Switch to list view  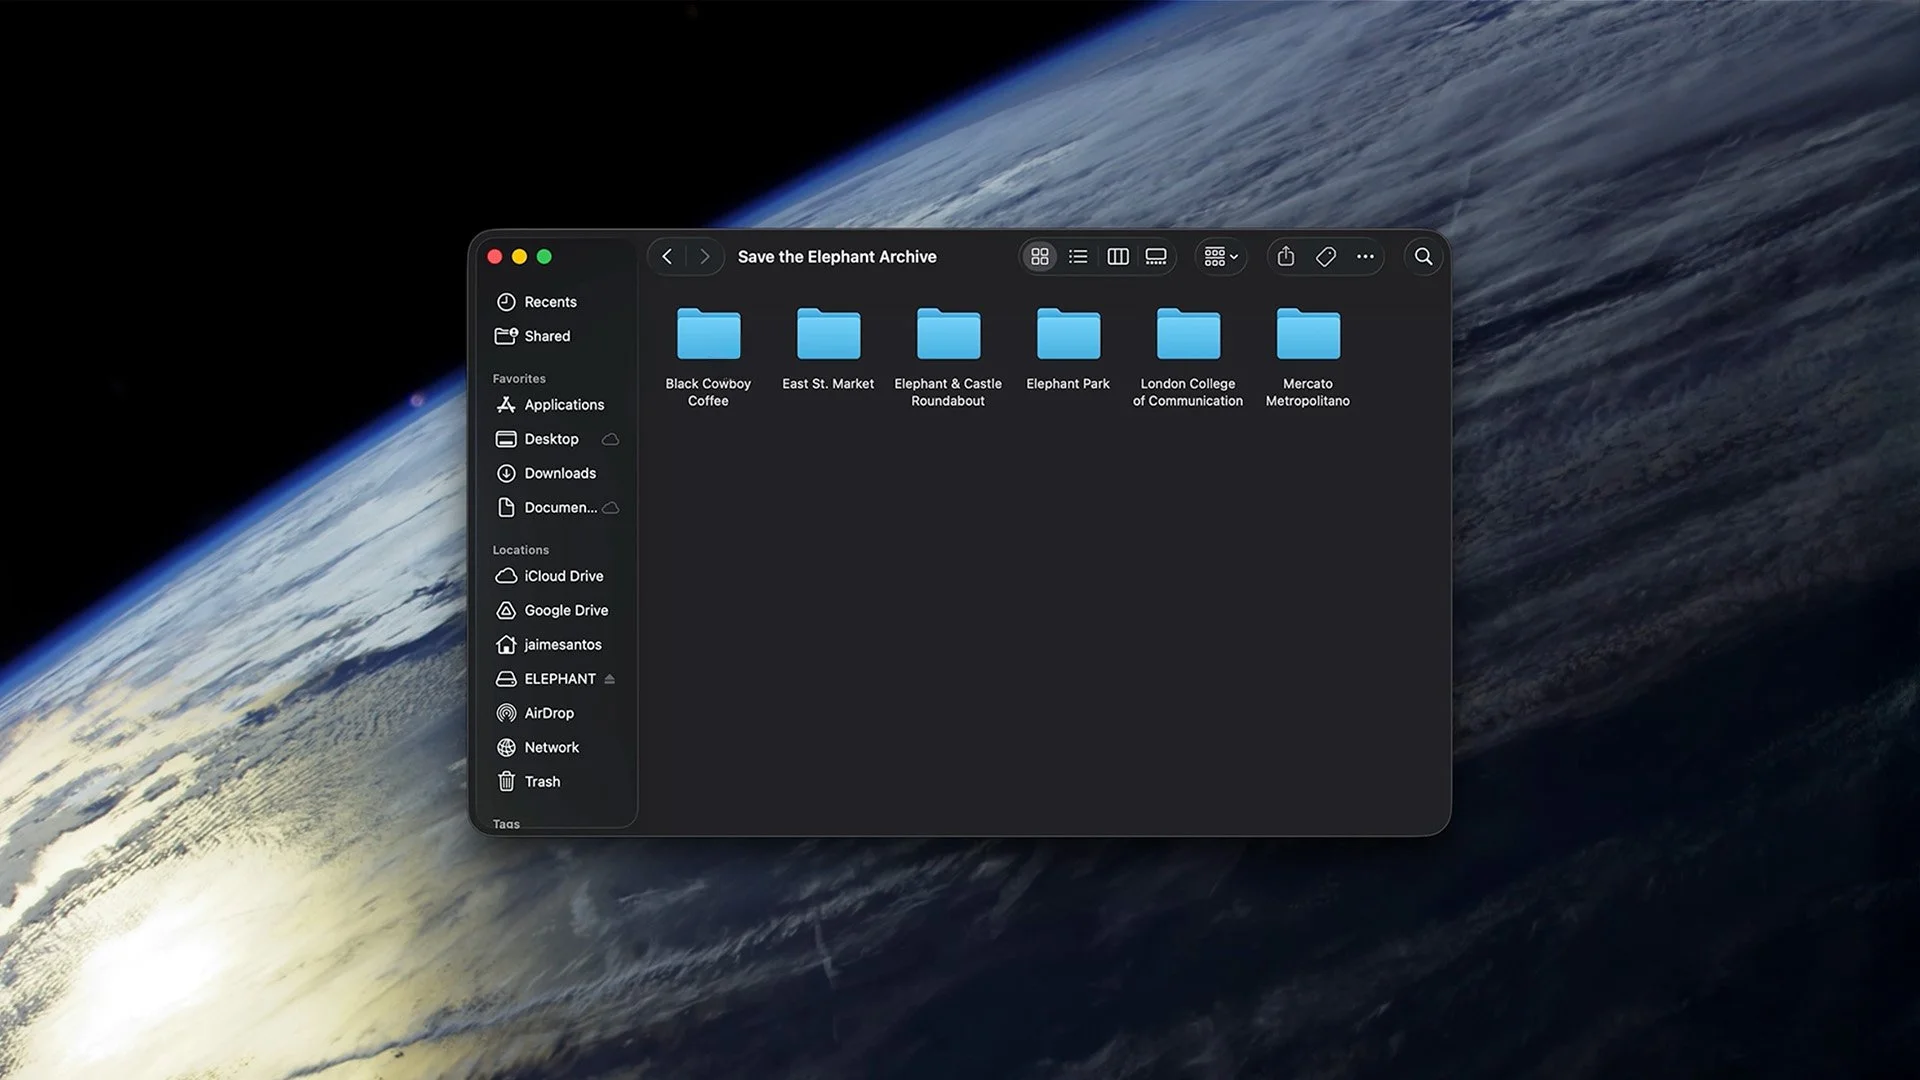point(1078,257)
